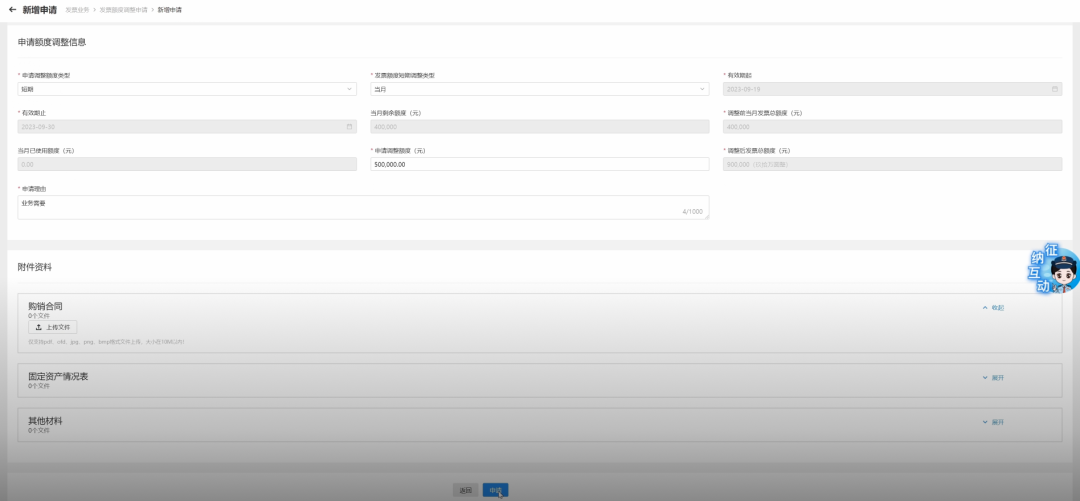The height and width of the screenshot is (501, 1080).
Task: Expand the 固定资产情况表 section
Action: (993, 378)
